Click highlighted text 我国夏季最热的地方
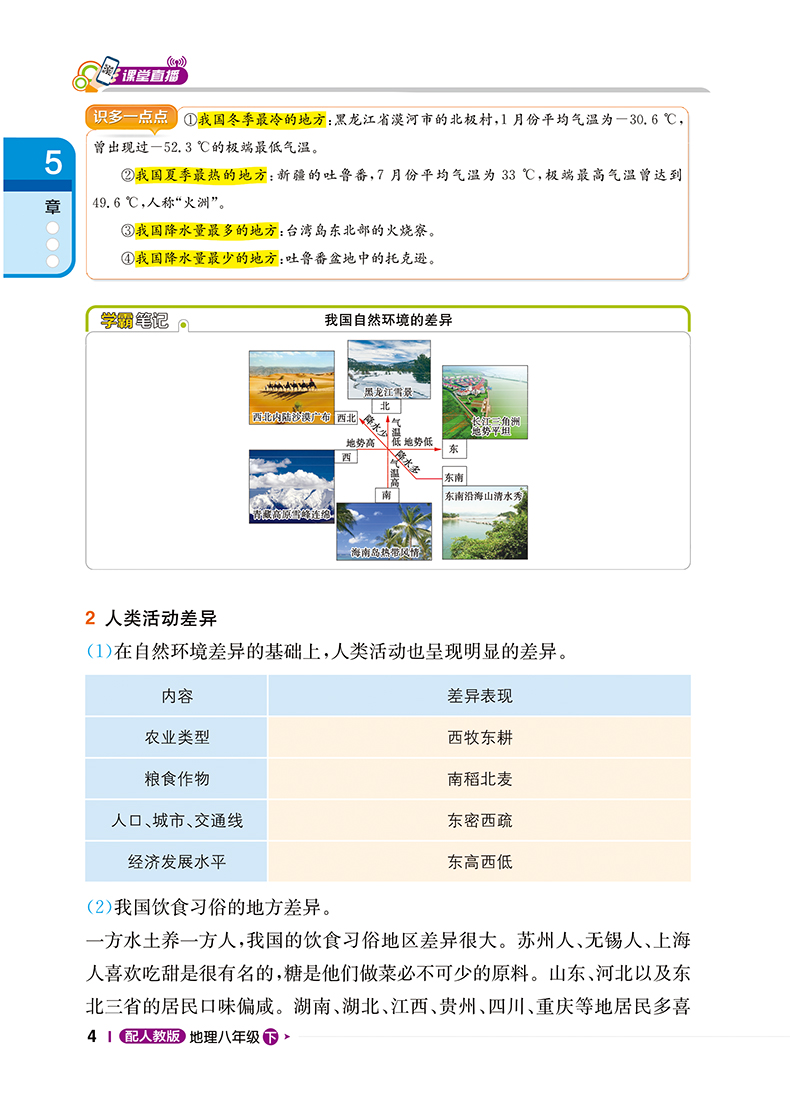 coord(202,175)
